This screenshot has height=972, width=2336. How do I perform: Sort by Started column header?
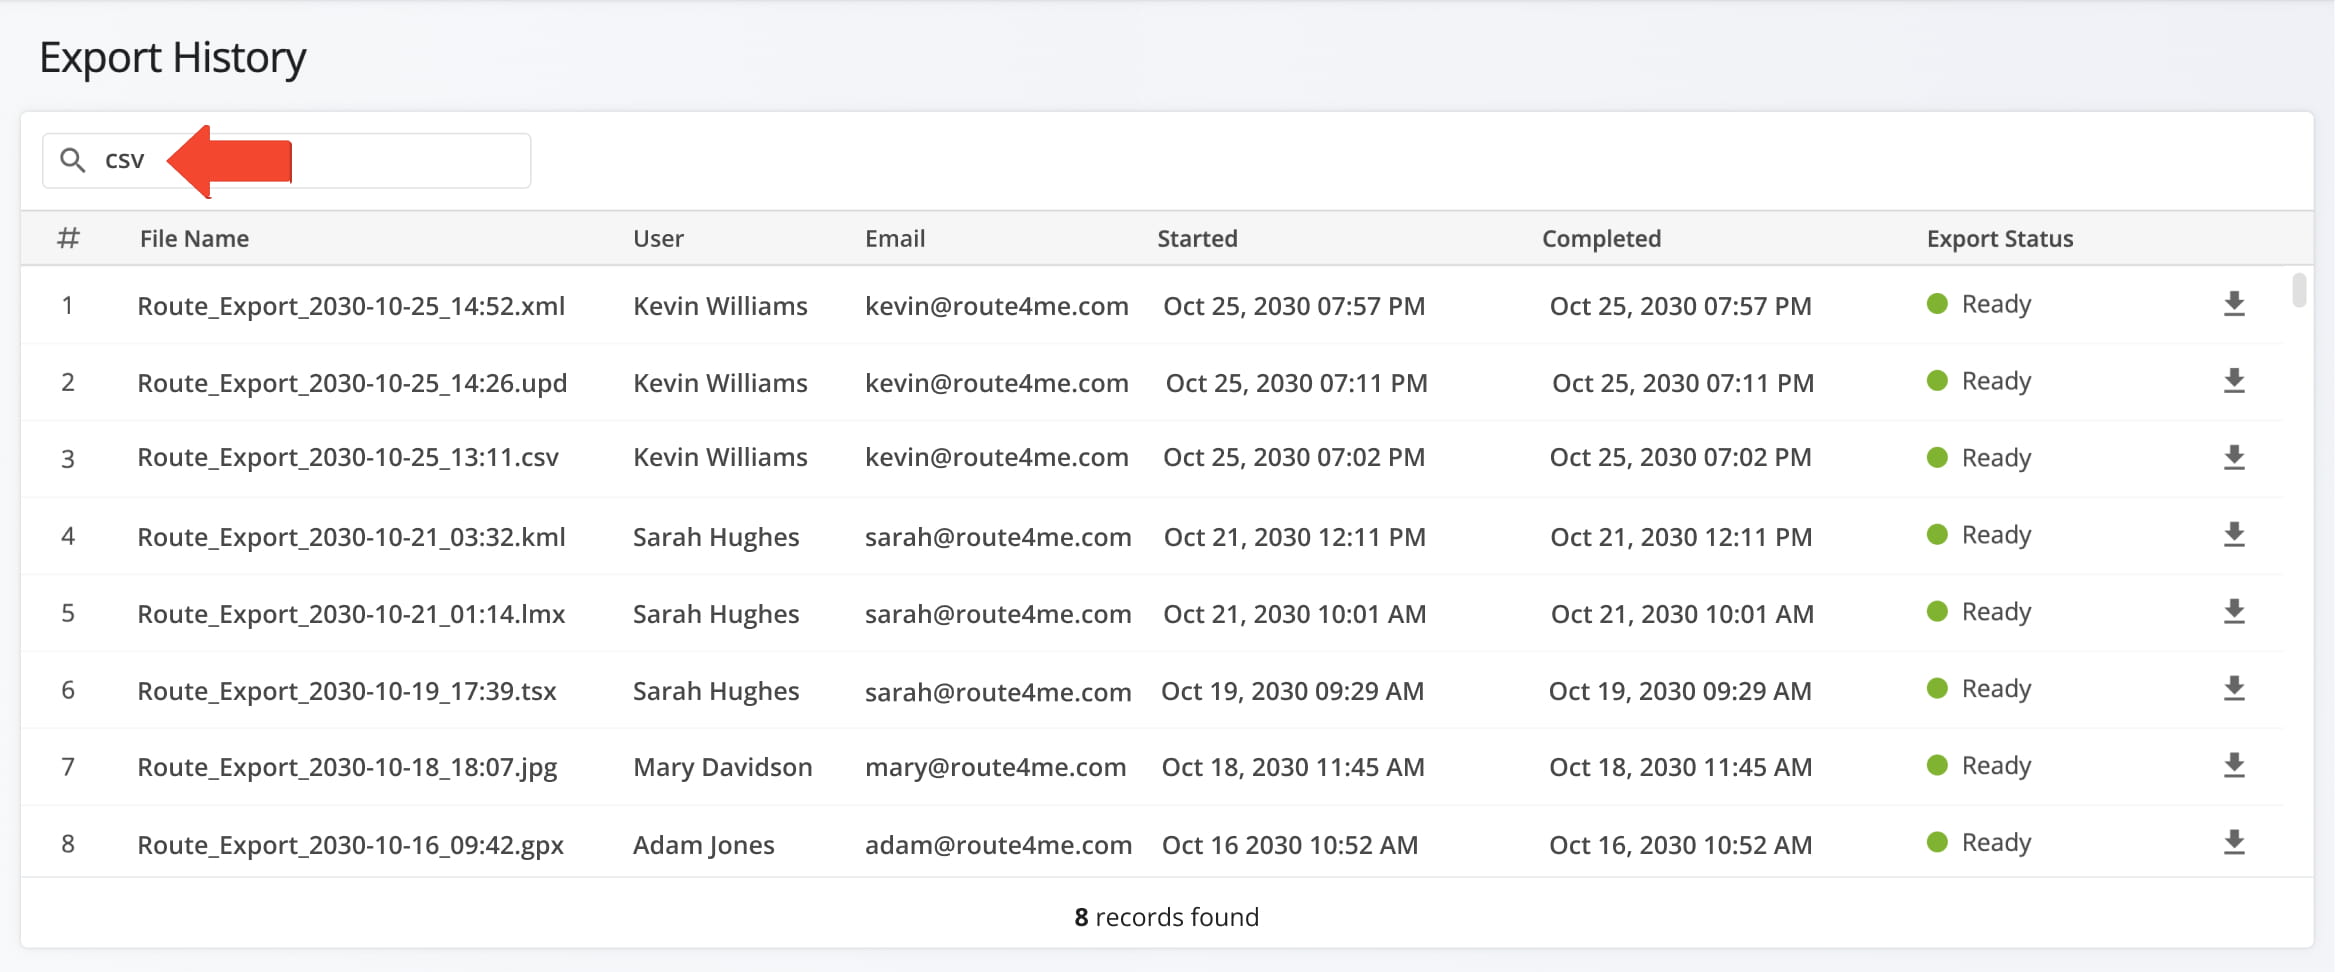tap(1197, 239)
